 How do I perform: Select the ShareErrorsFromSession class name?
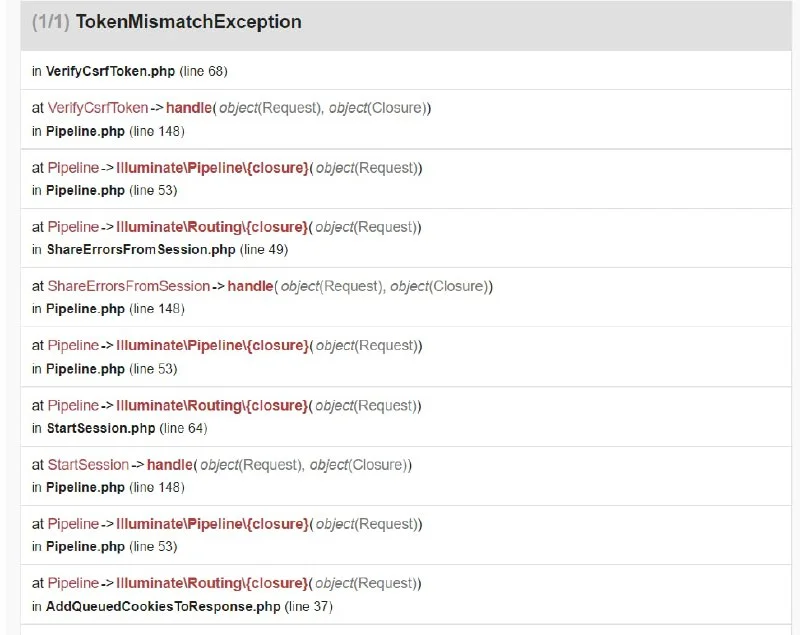pyautogui.click(x=129, y=286)
